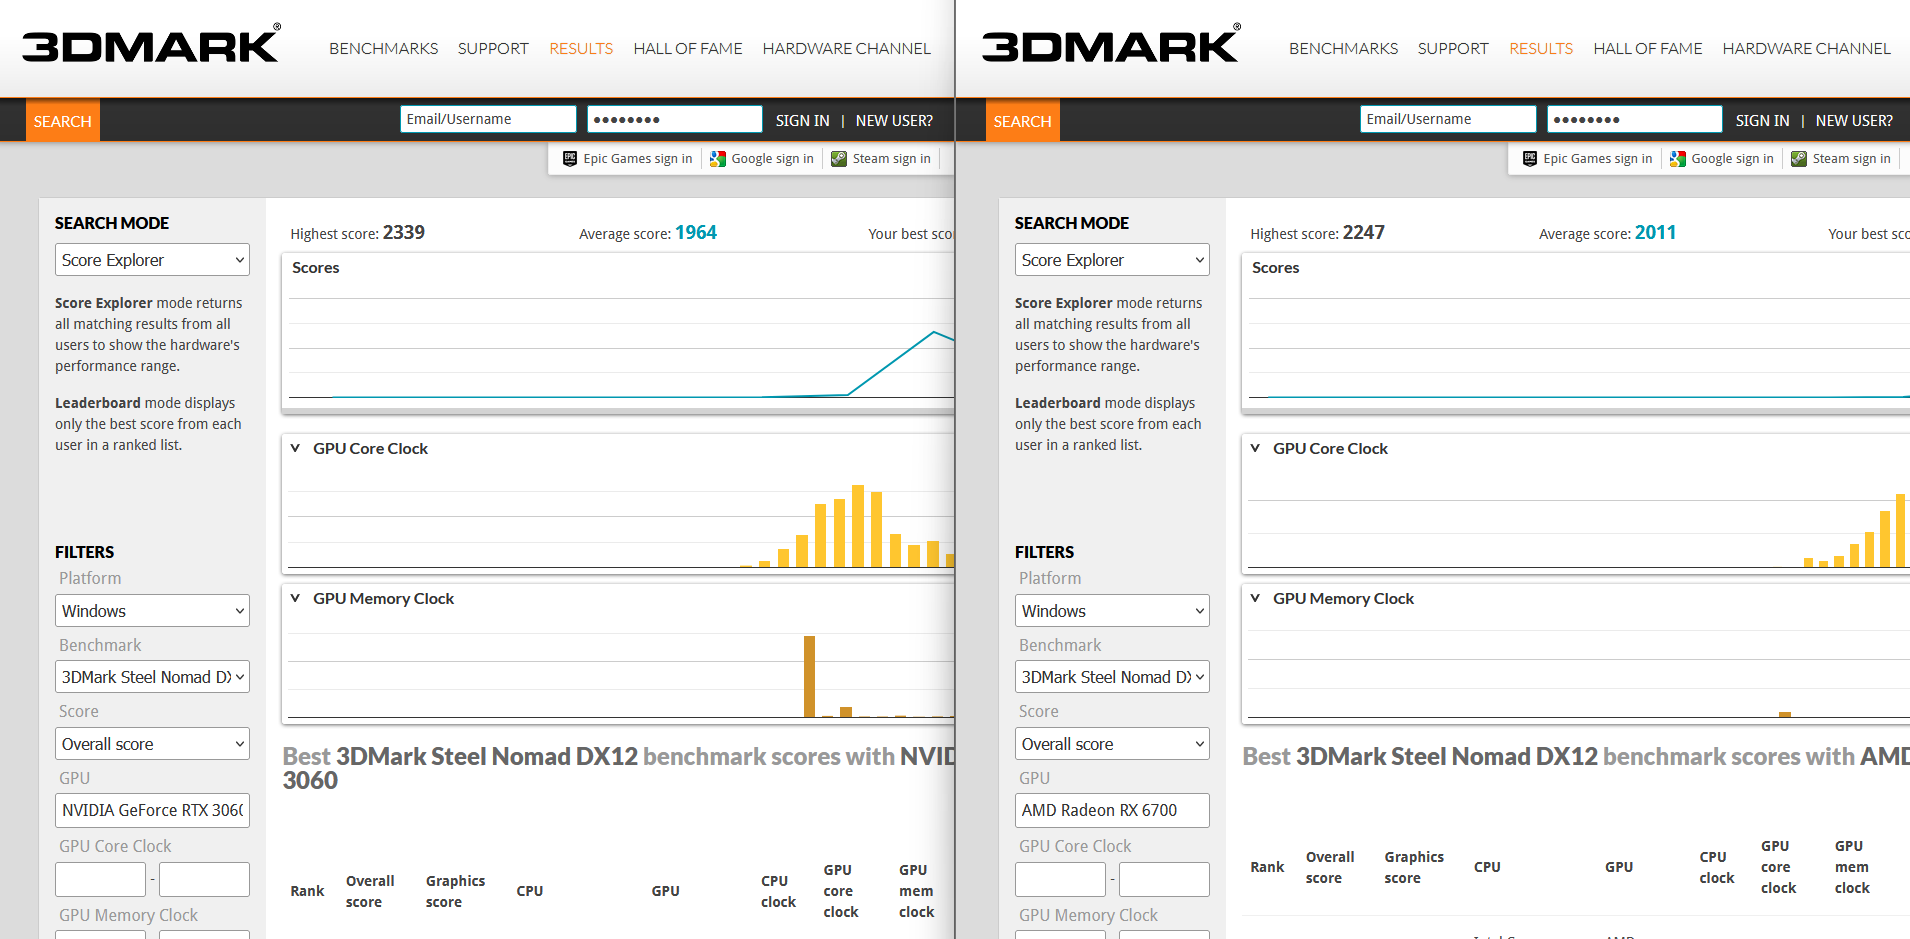Open Score Explorer dropdown in right window
1910x939 pixels.
point(1112,260)
